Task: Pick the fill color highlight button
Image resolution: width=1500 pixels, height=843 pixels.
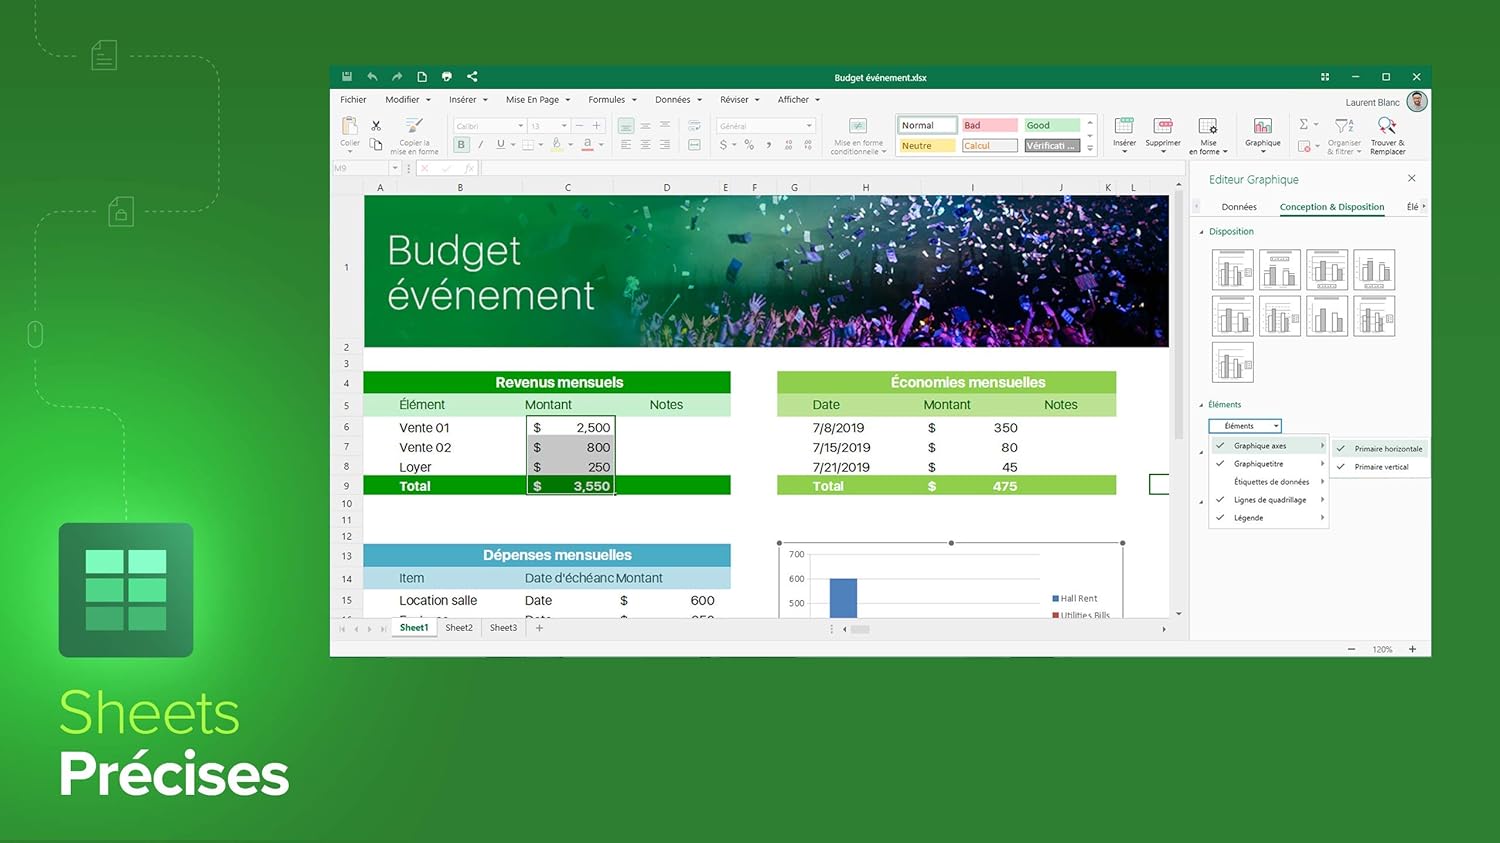Action: (x=557, y=145)
